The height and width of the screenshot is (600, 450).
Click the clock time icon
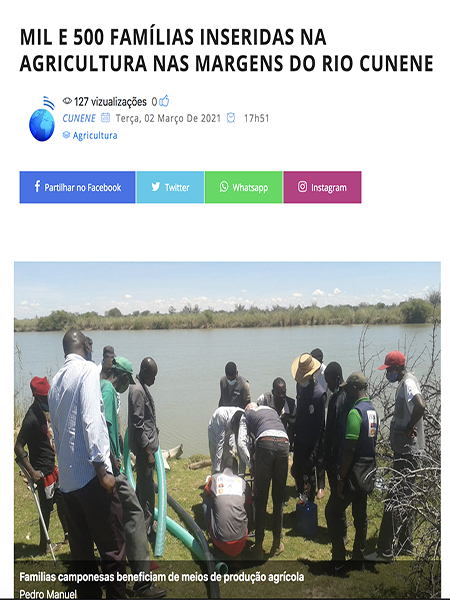click(x=231, y=118)
